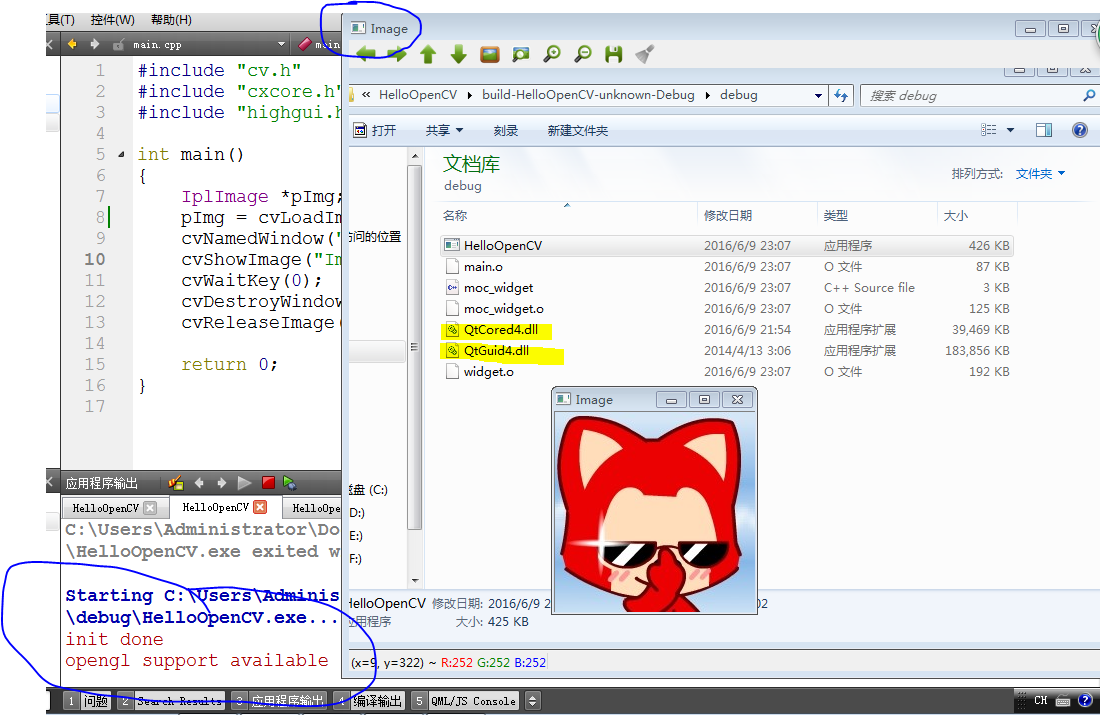
Task: Open the 控件(W) menu
Action: point(112,20)
